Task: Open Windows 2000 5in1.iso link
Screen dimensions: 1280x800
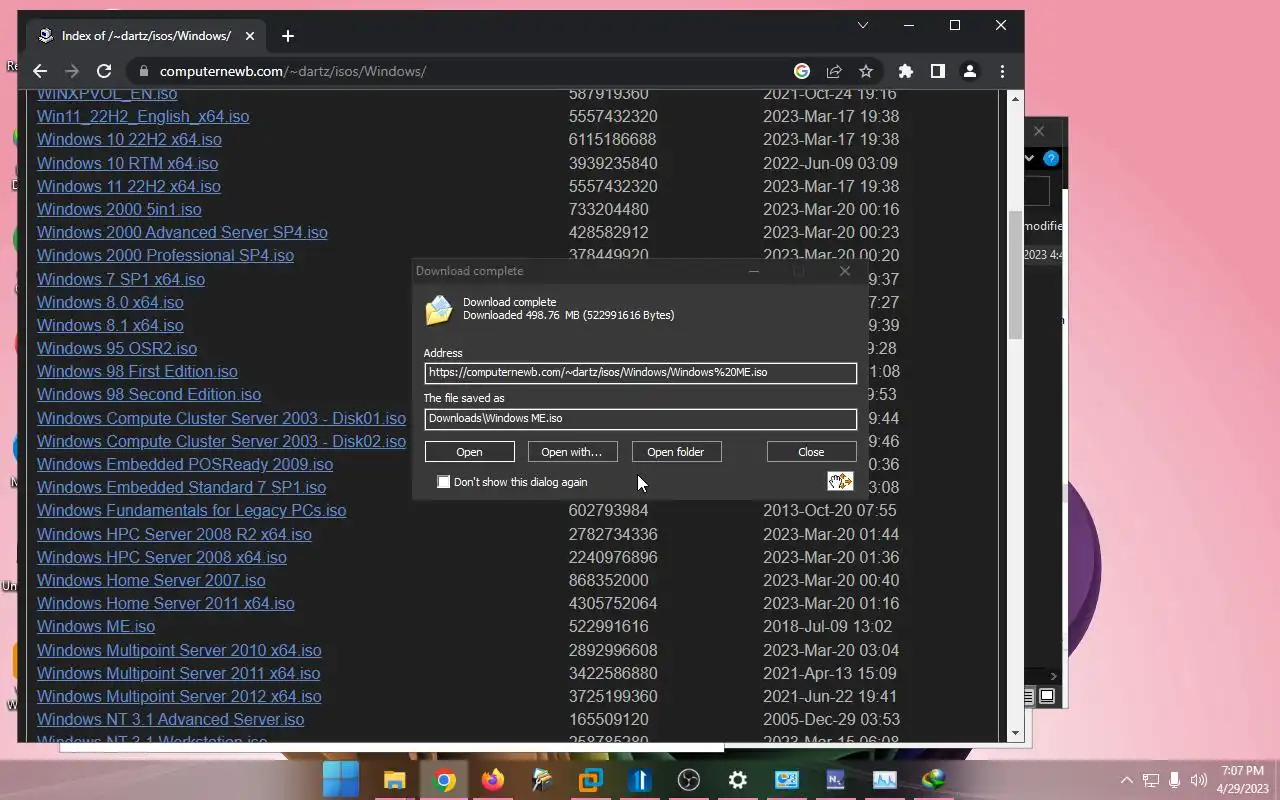Action: [x=119, y=209]
